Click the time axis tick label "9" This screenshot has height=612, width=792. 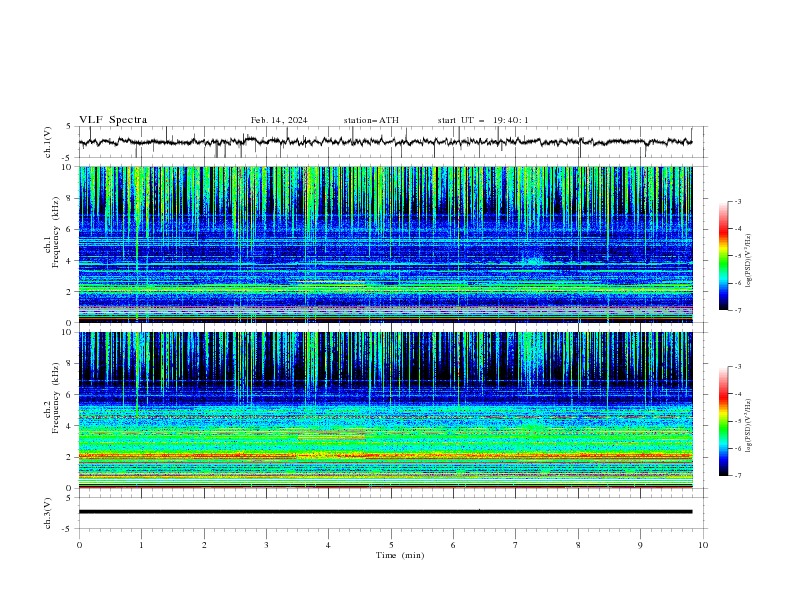click(640, 545)
